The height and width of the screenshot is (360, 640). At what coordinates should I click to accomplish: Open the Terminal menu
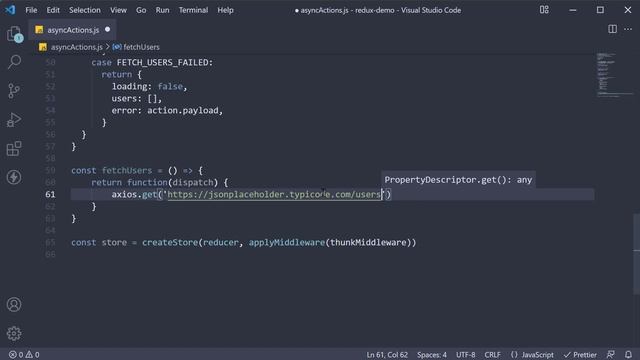coord(193,10)
